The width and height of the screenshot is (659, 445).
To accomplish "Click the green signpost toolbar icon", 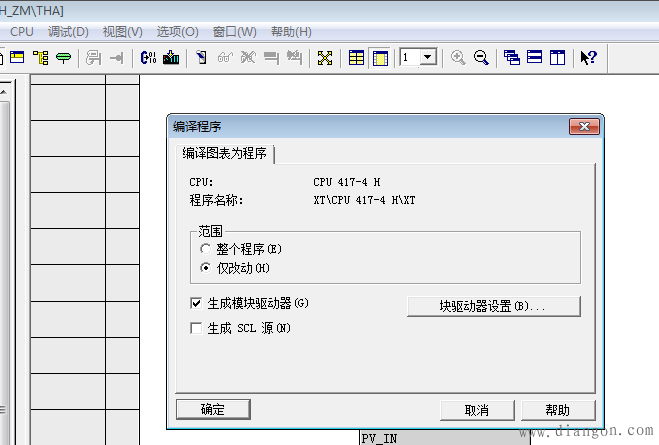I will coord(63,58).
